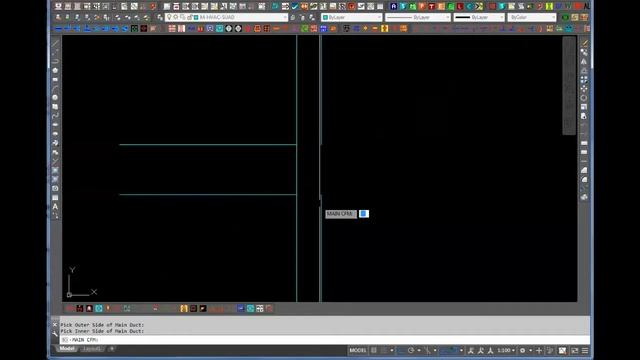The image size is (640, 360).
Task: Toggle Isometric drafting in status bar
Action: [427, 350]
